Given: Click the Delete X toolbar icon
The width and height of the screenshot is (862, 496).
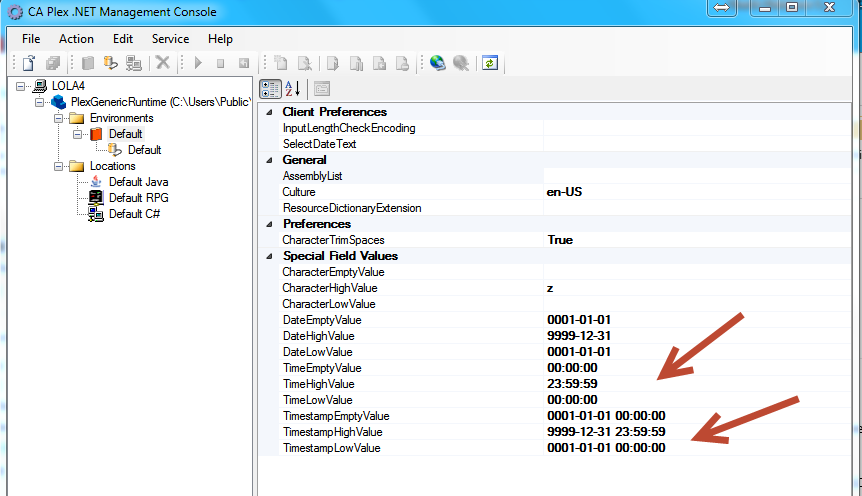Looking at the screenshot, I should point(163,63).
